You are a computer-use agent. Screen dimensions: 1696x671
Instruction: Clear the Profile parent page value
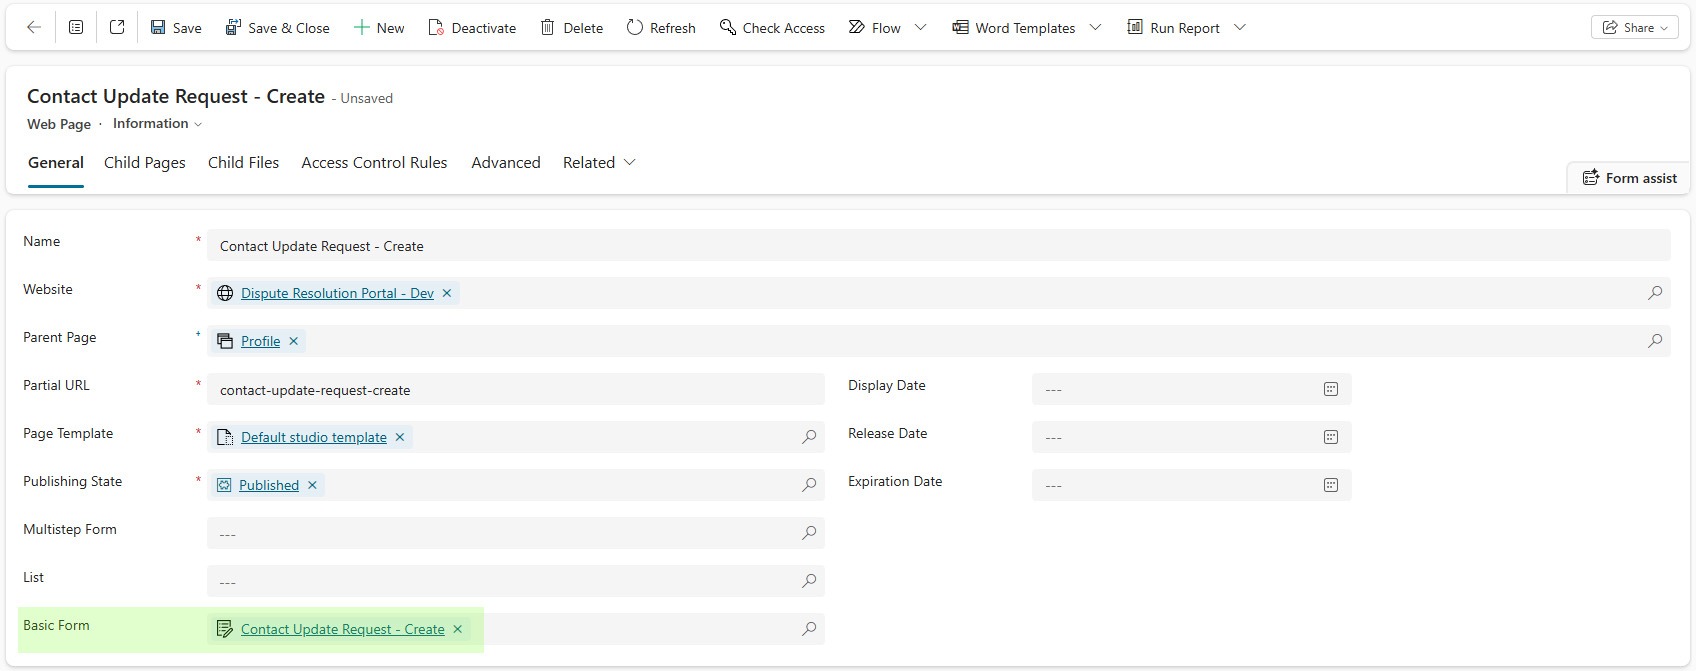pos(293,341)
